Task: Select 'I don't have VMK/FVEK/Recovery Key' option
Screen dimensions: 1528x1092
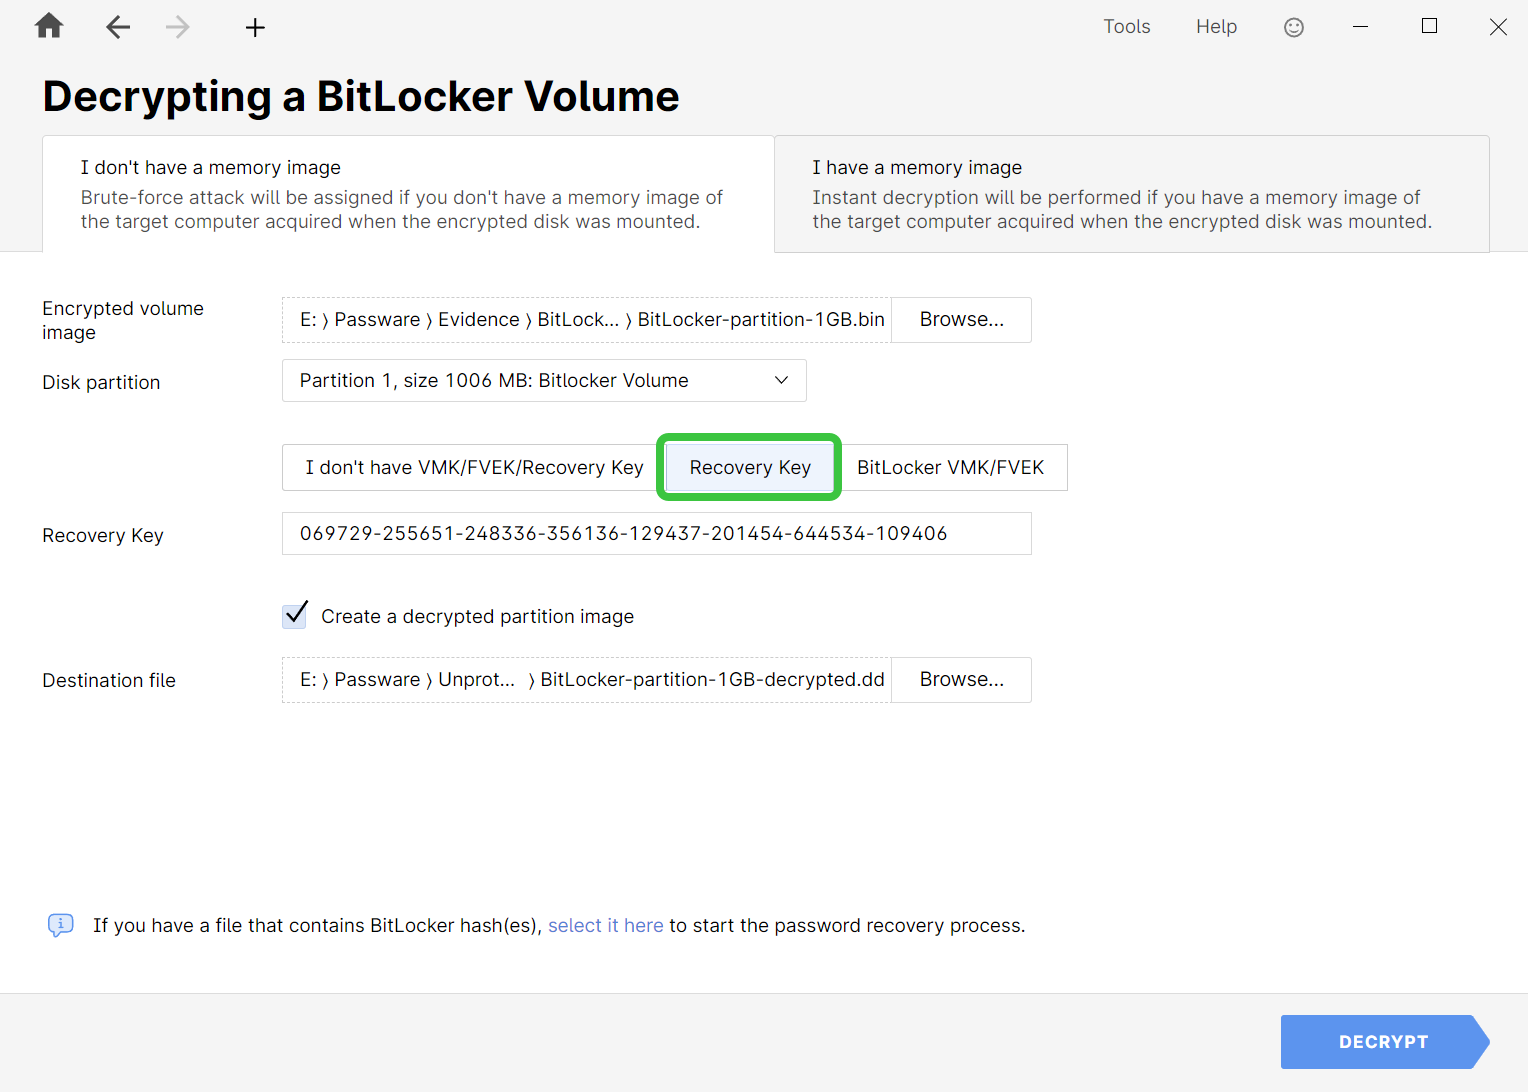Action: click(x=474, y=468)
